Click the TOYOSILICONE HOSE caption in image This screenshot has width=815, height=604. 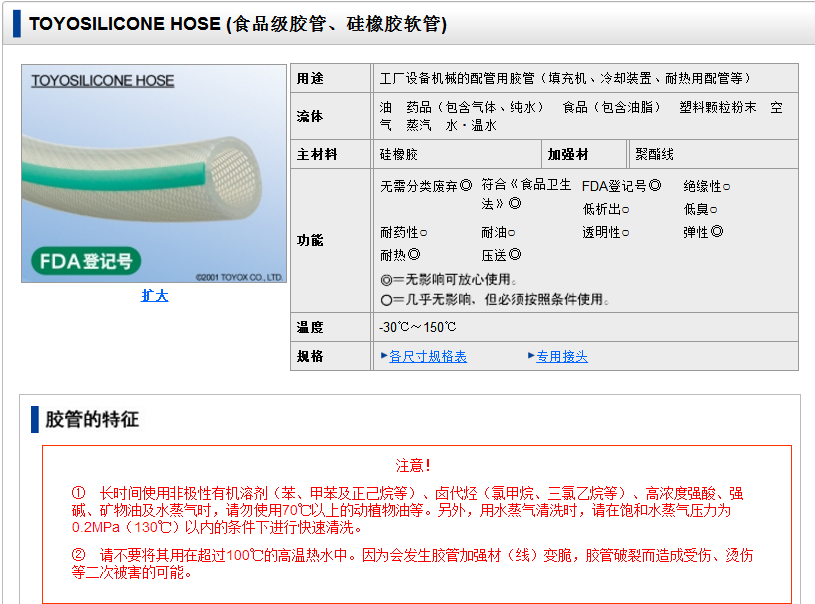tap(102, 81)
